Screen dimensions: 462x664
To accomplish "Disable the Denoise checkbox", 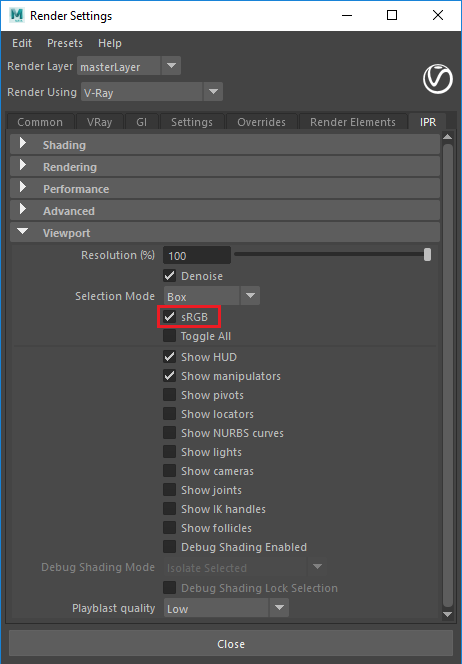I will [x=170, y=276].
